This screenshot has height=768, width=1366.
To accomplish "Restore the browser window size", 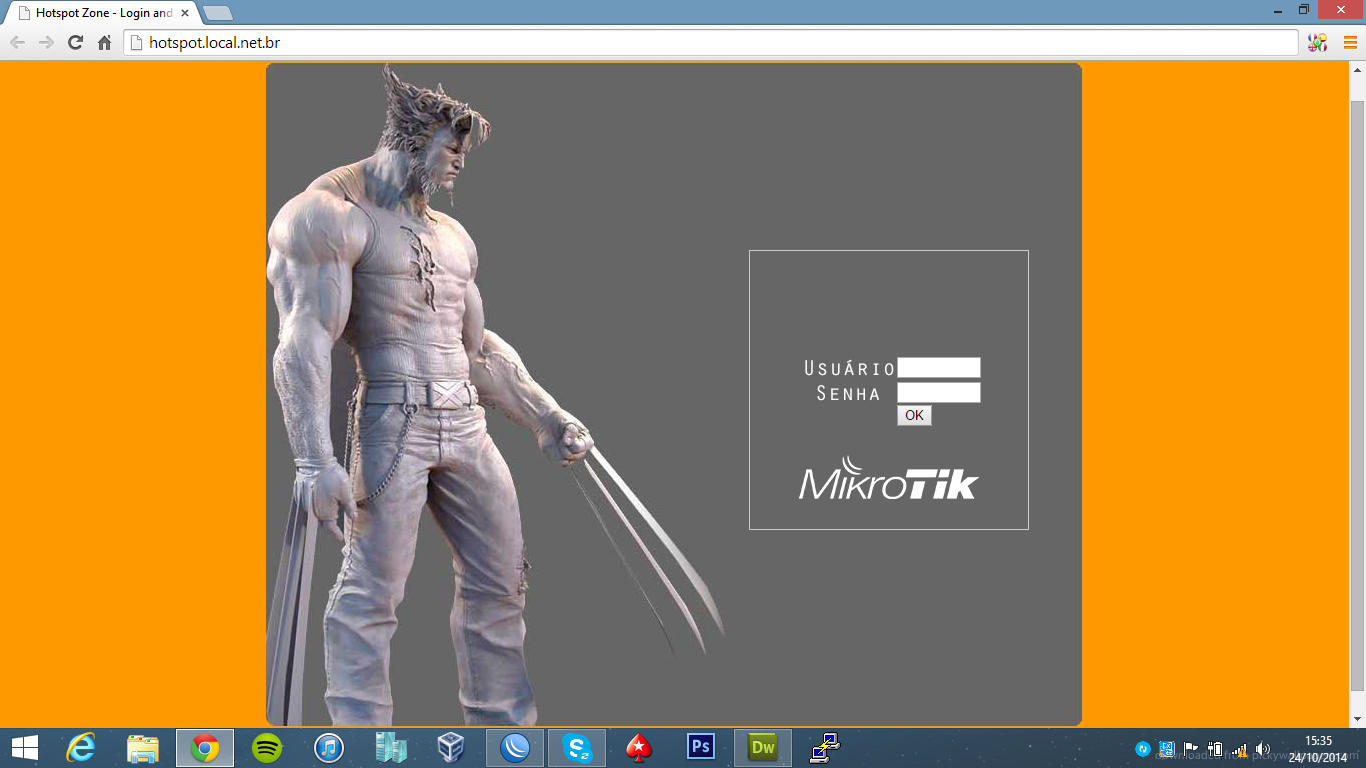I will [x=1304, y=9].
